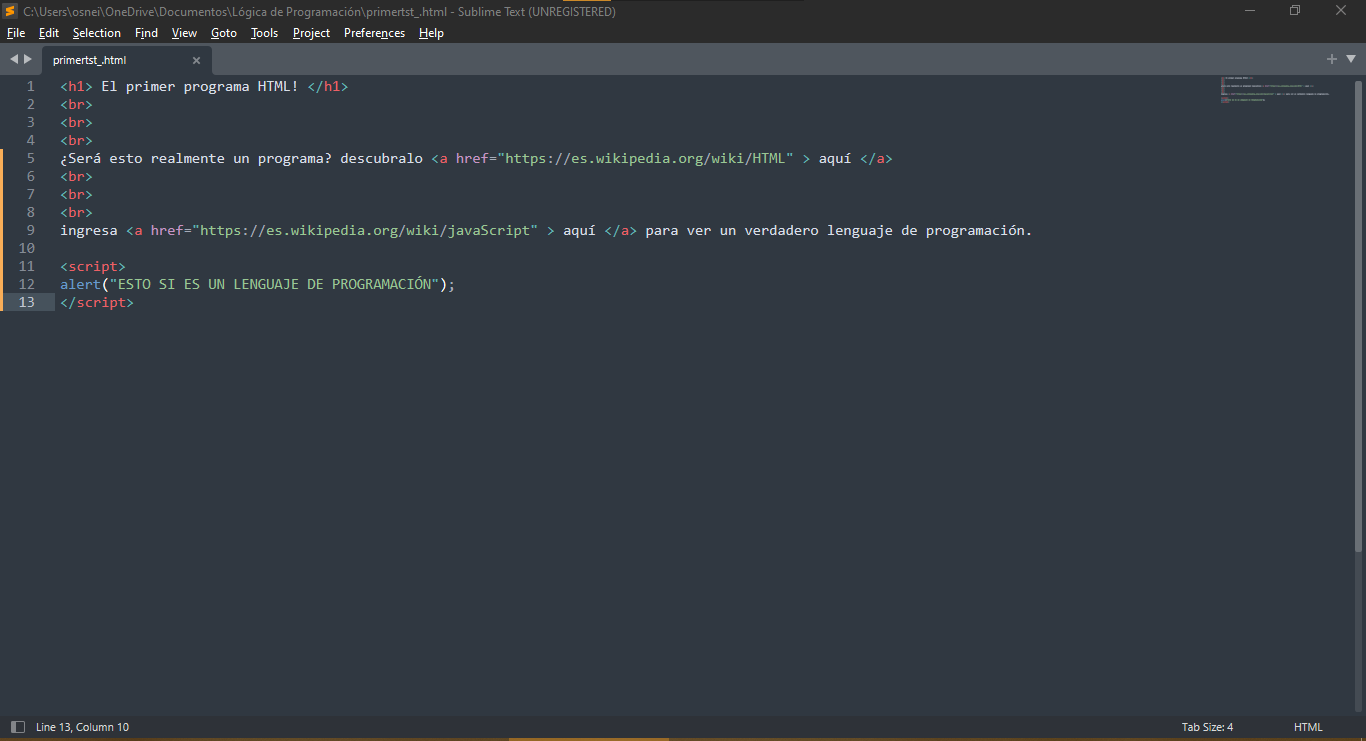
Task: Click the closing script tag on line 13
Action: point(97,302)
